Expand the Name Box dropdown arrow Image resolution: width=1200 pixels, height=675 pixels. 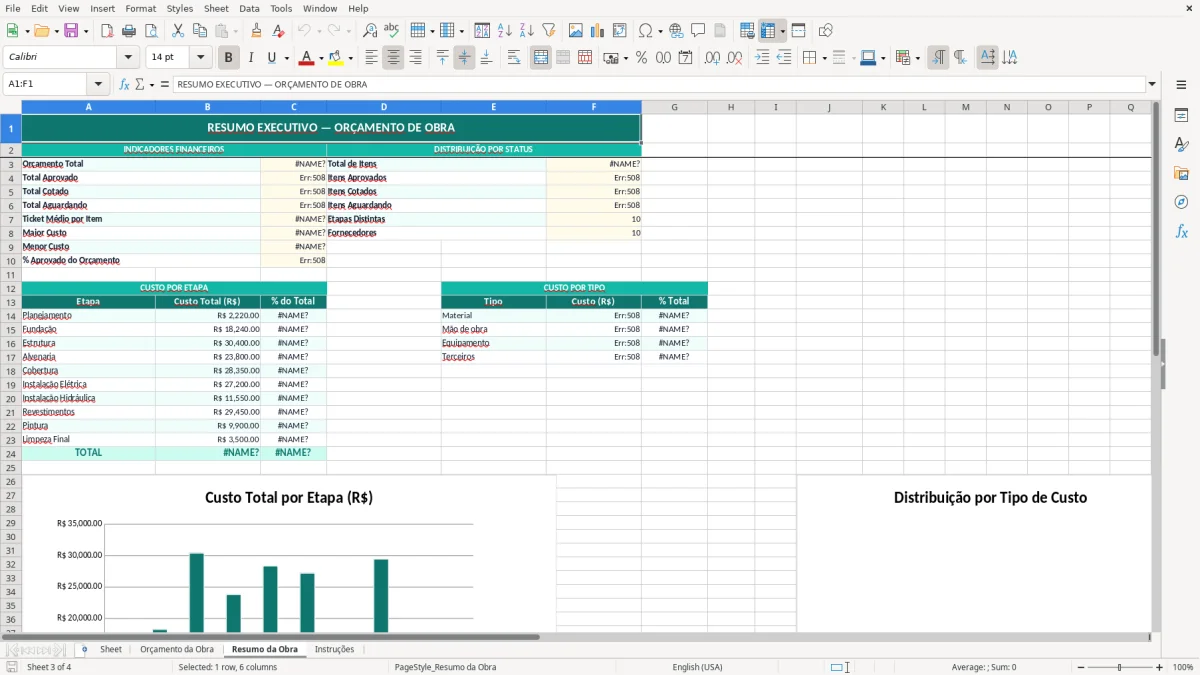[98, 84]
